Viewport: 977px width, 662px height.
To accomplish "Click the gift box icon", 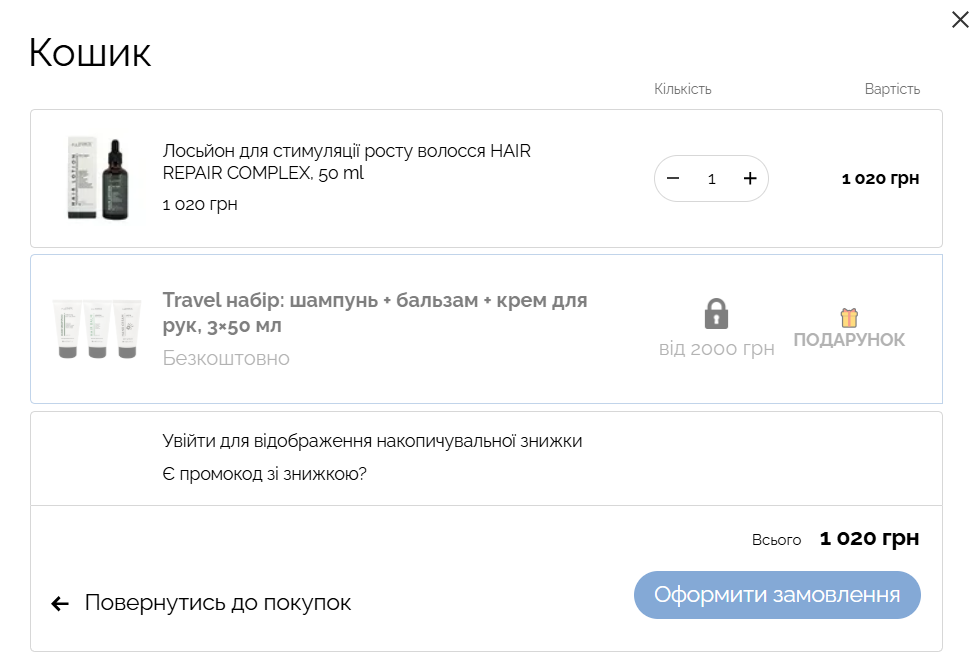I will (x=849, y=318).
